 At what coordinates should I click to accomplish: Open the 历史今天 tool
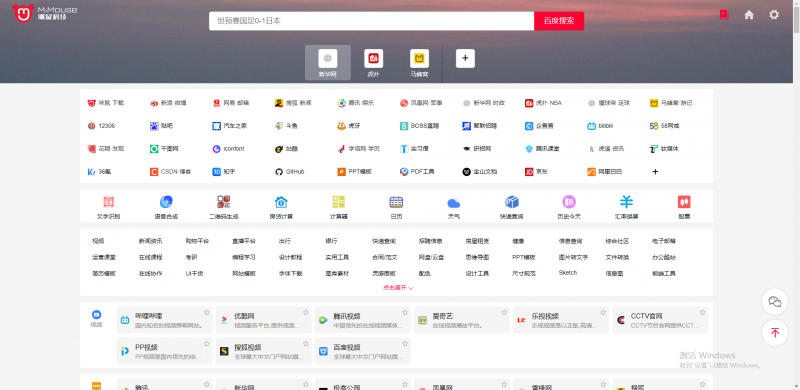(x=569, y=208)
